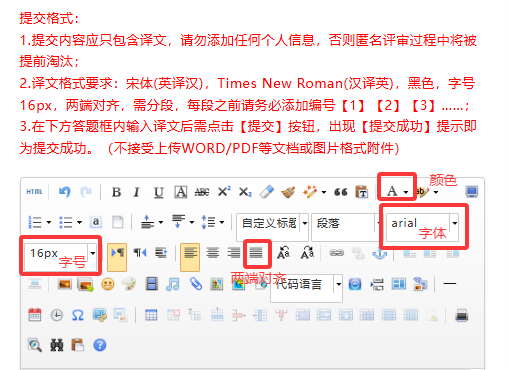The image size is (507, 370).
Task: Toggle underline formatting
Action: (159, 192)
